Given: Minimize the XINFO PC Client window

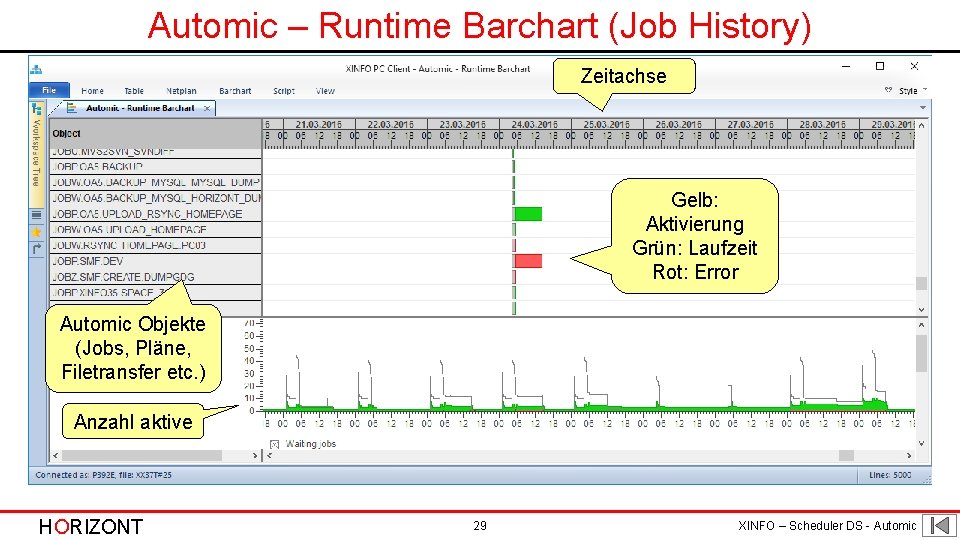Looking at the screenshot, I should coord(846,66).
